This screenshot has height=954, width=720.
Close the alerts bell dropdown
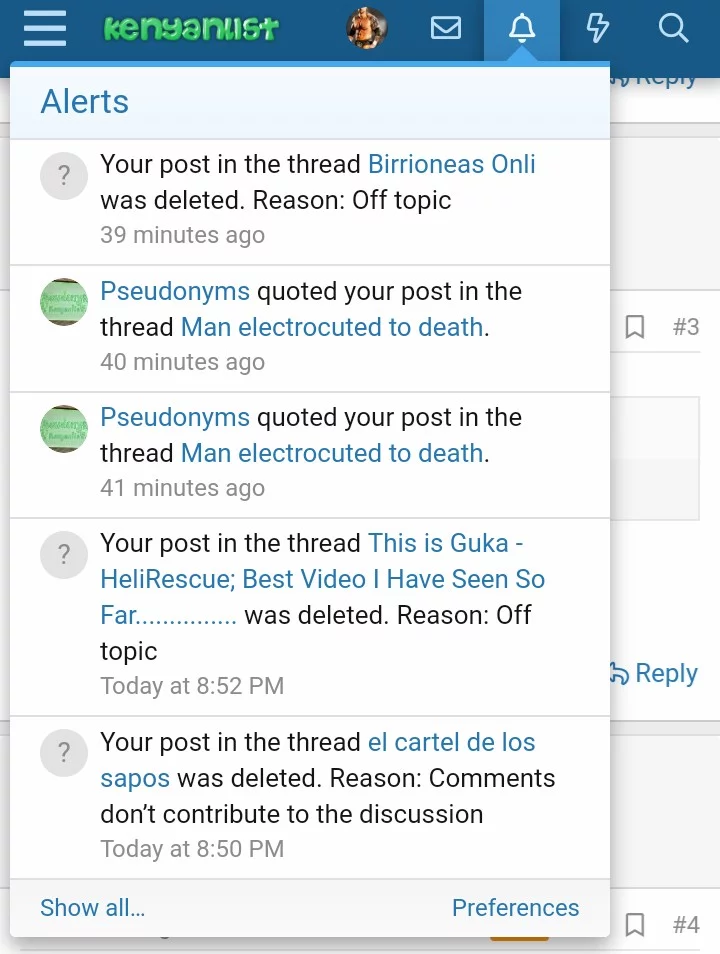click(x=522, y=29)
